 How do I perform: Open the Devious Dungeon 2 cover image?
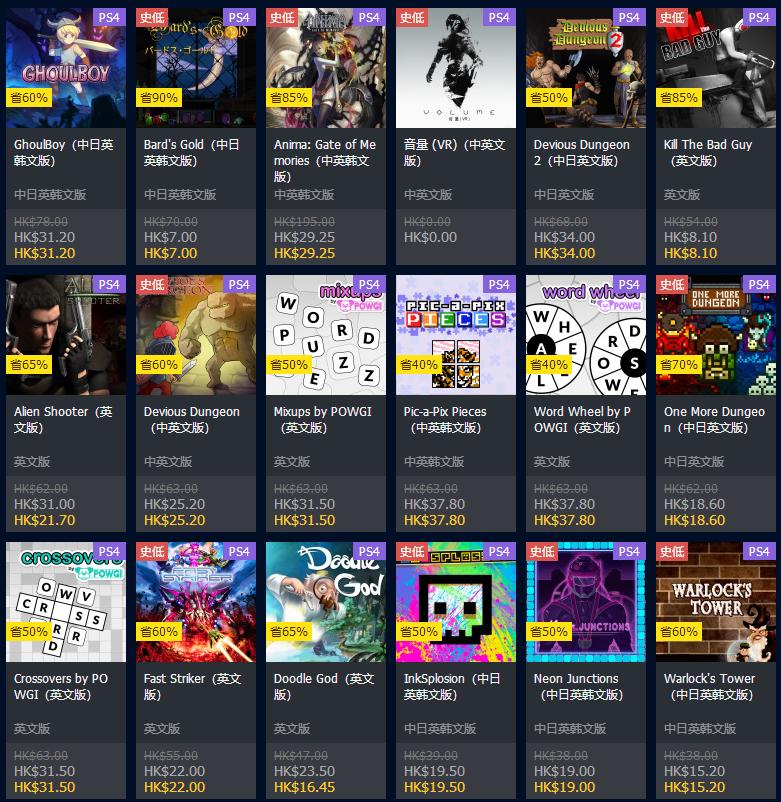point(586,68)
